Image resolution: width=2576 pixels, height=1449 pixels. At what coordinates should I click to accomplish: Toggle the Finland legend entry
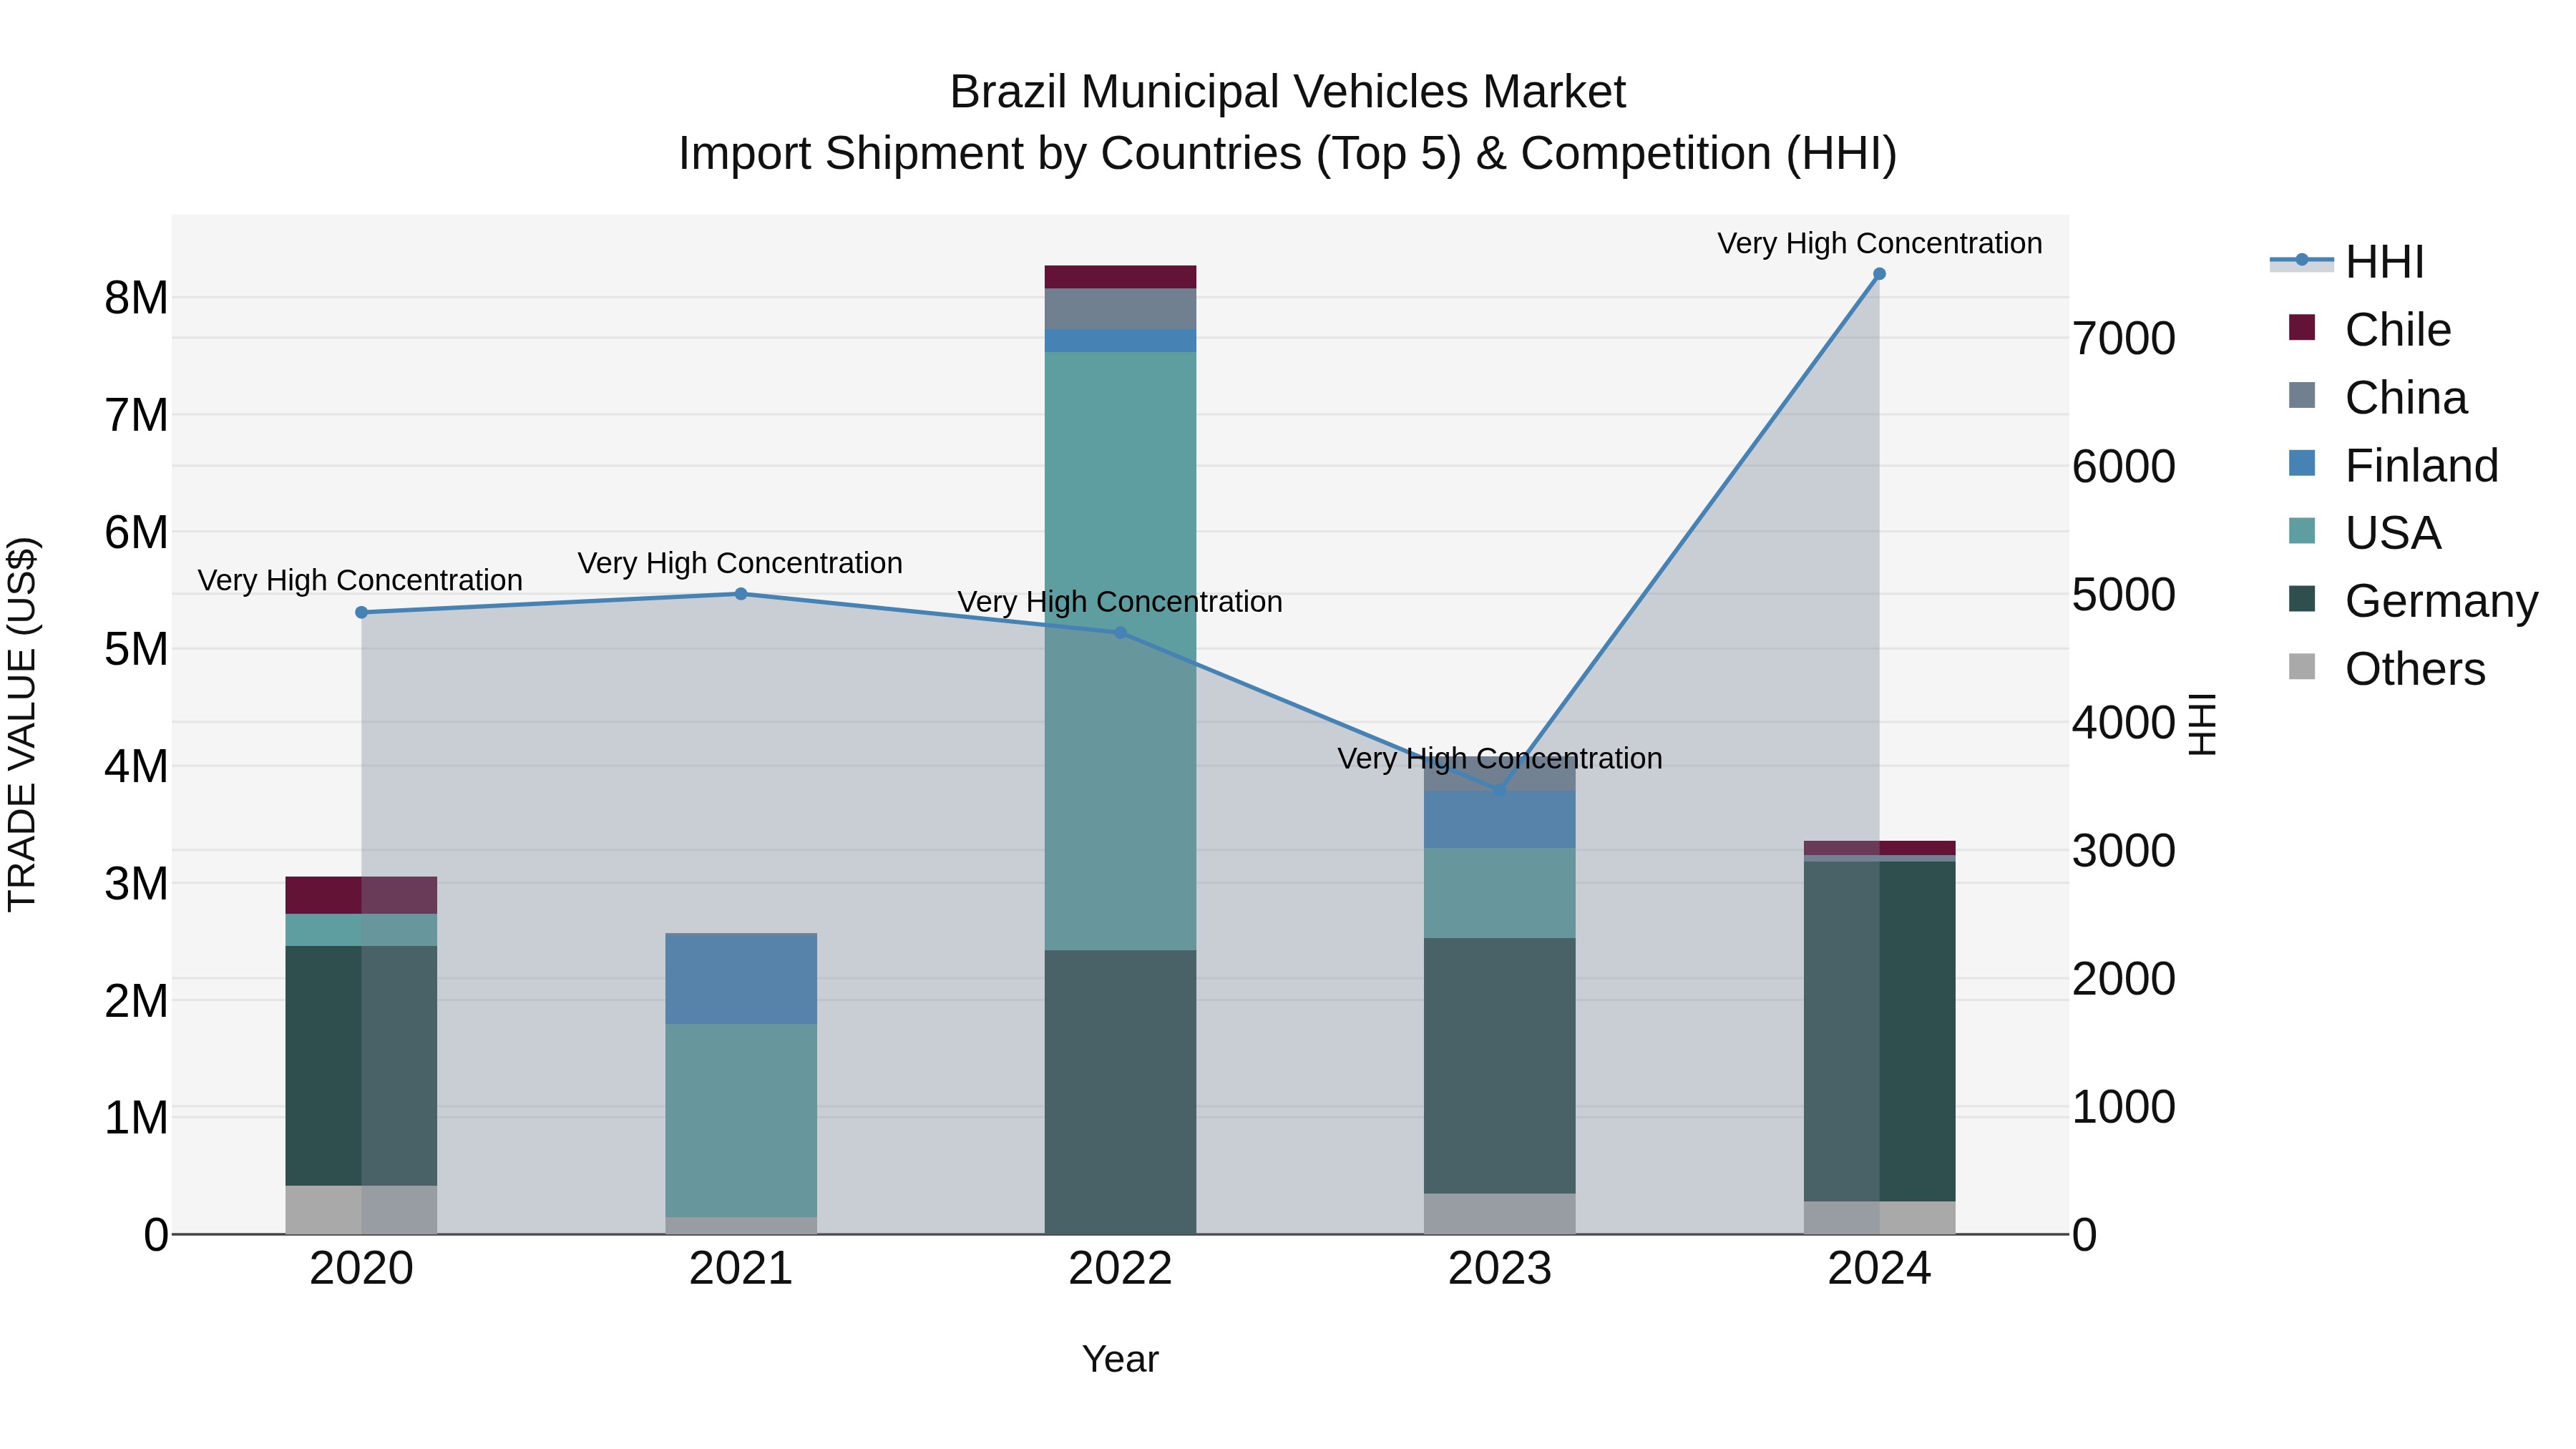(x=2393, y=465)
